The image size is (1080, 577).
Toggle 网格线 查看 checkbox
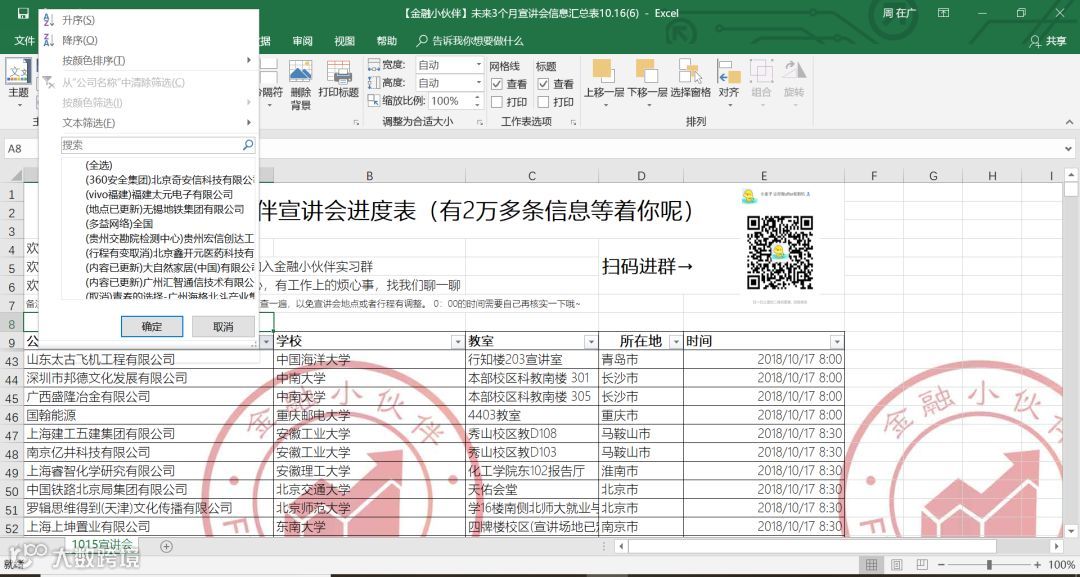click(x=497, y=84)
